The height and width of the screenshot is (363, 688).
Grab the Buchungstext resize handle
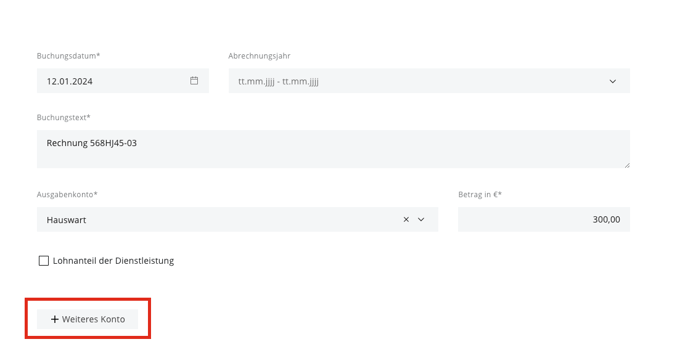(627, 165)
